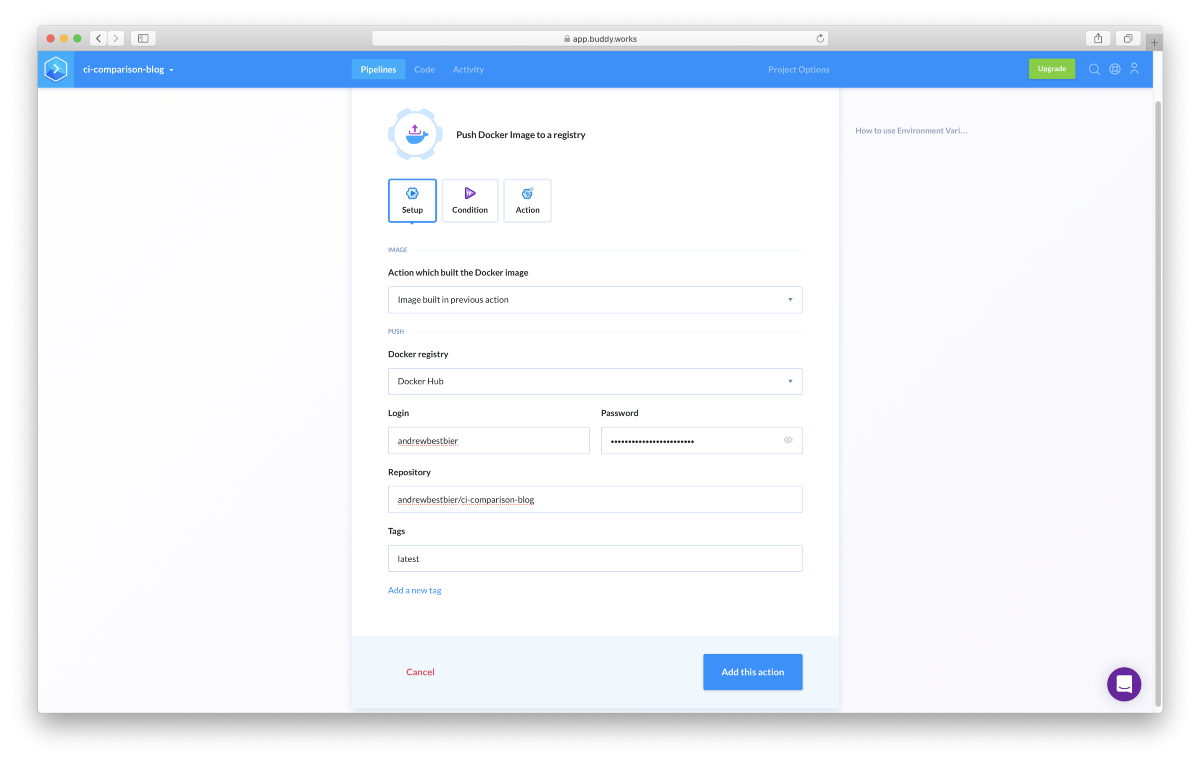Open 'Image built in previous action' dropdown

(x=595, y=300)
